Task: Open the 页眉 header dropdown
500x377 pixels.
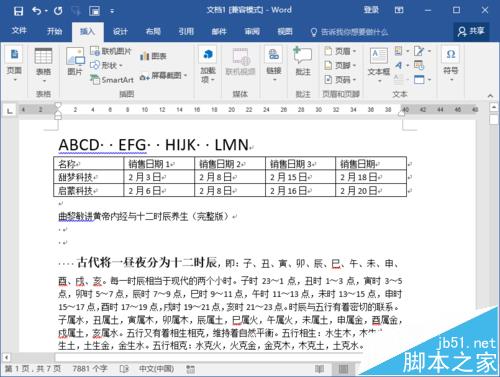Action: click(341, 51)
